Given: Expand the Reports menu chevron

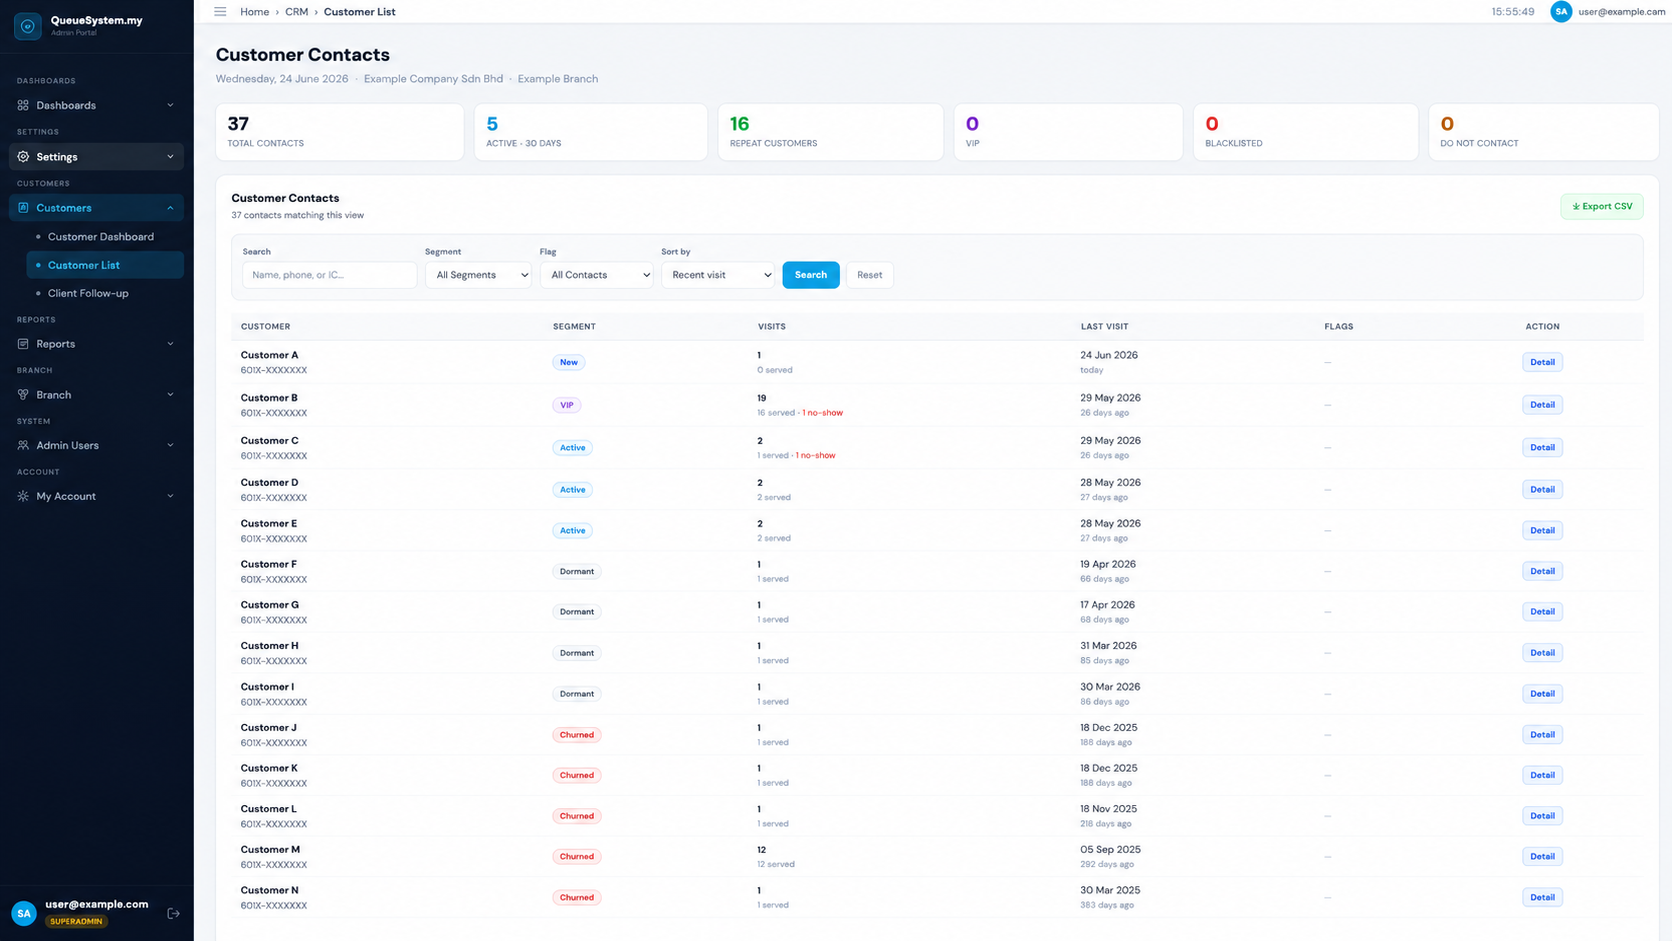Looking at the screenshot, I should point(170,344).
